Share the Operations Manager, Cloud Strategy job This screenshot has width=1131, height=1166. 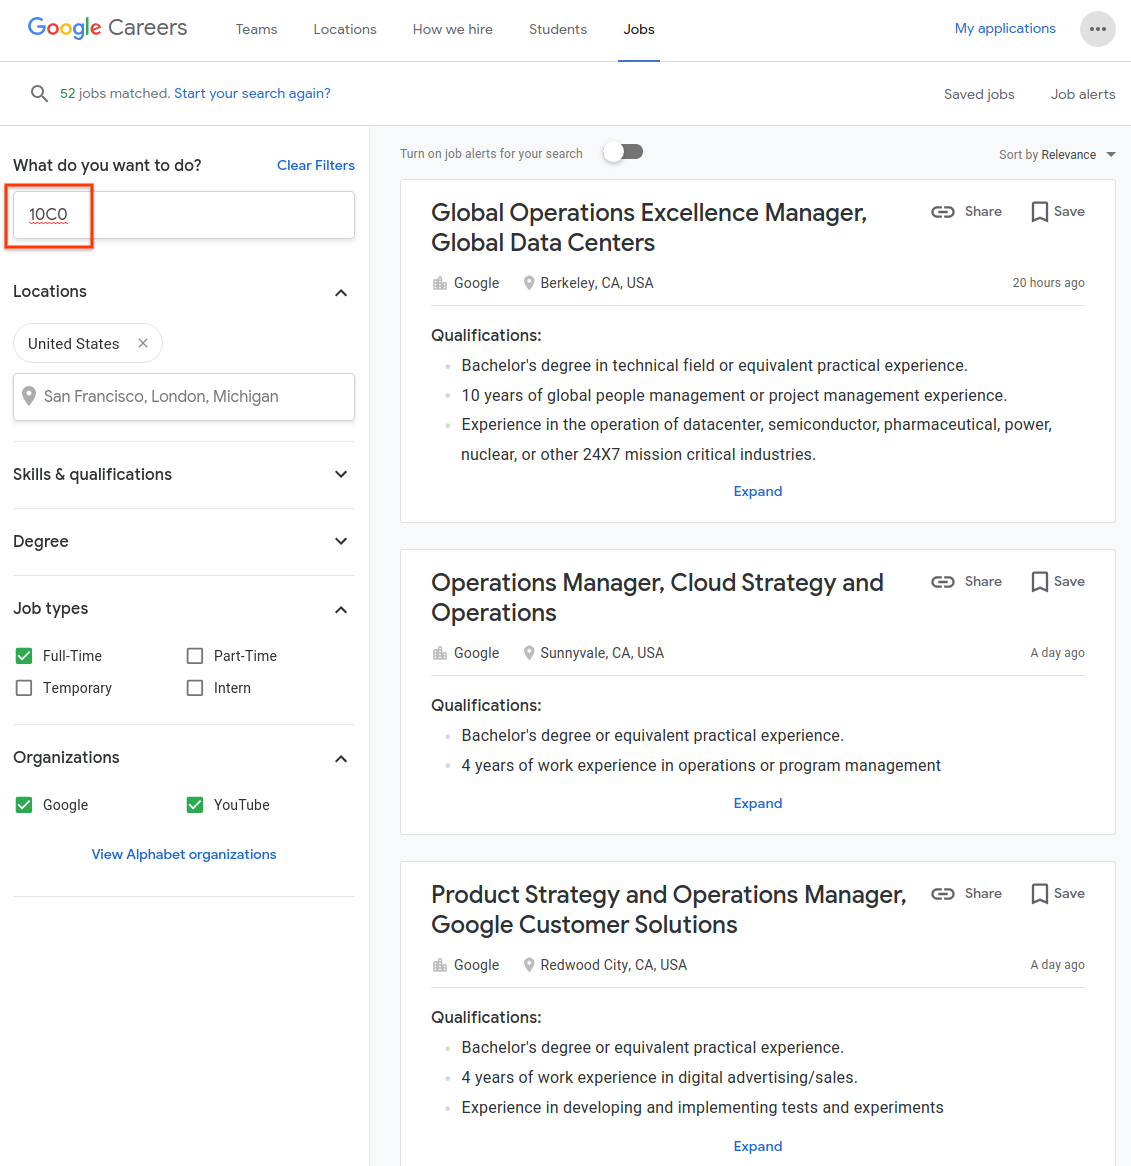point(966,582)
